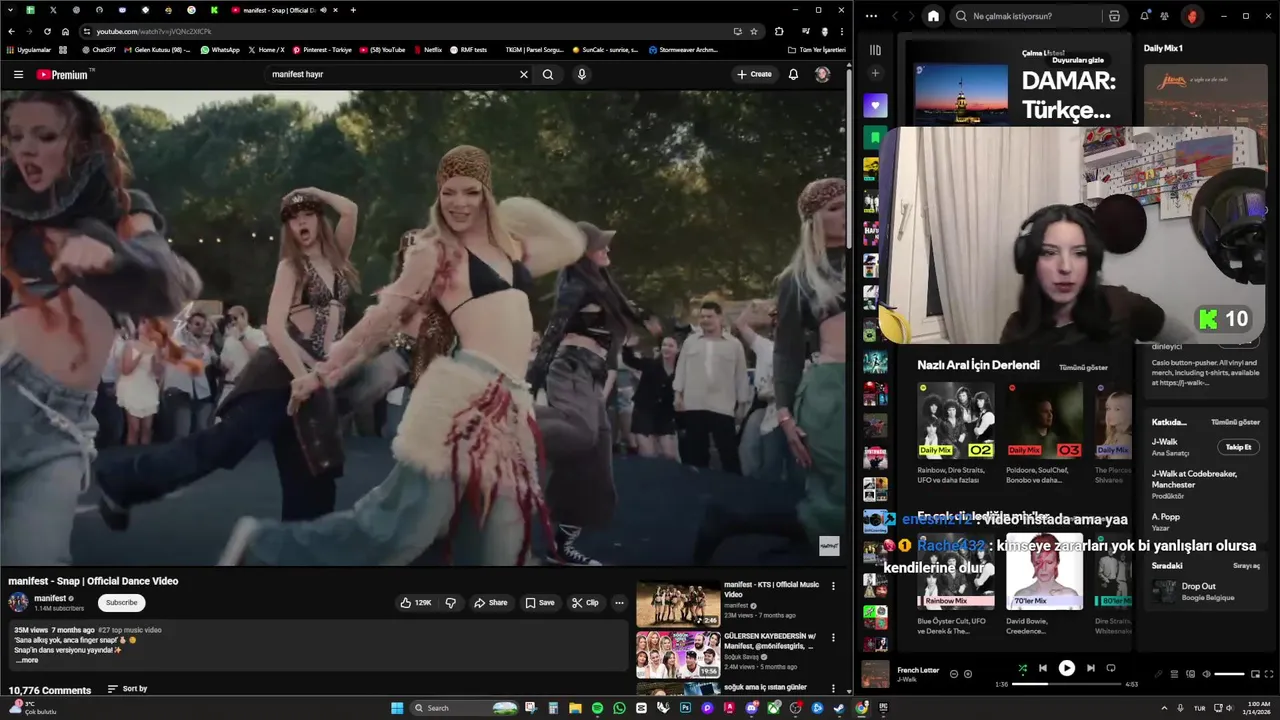Open YouTube notifications bell
Screen dimensions: 1280x720
[x=793, y=74]
